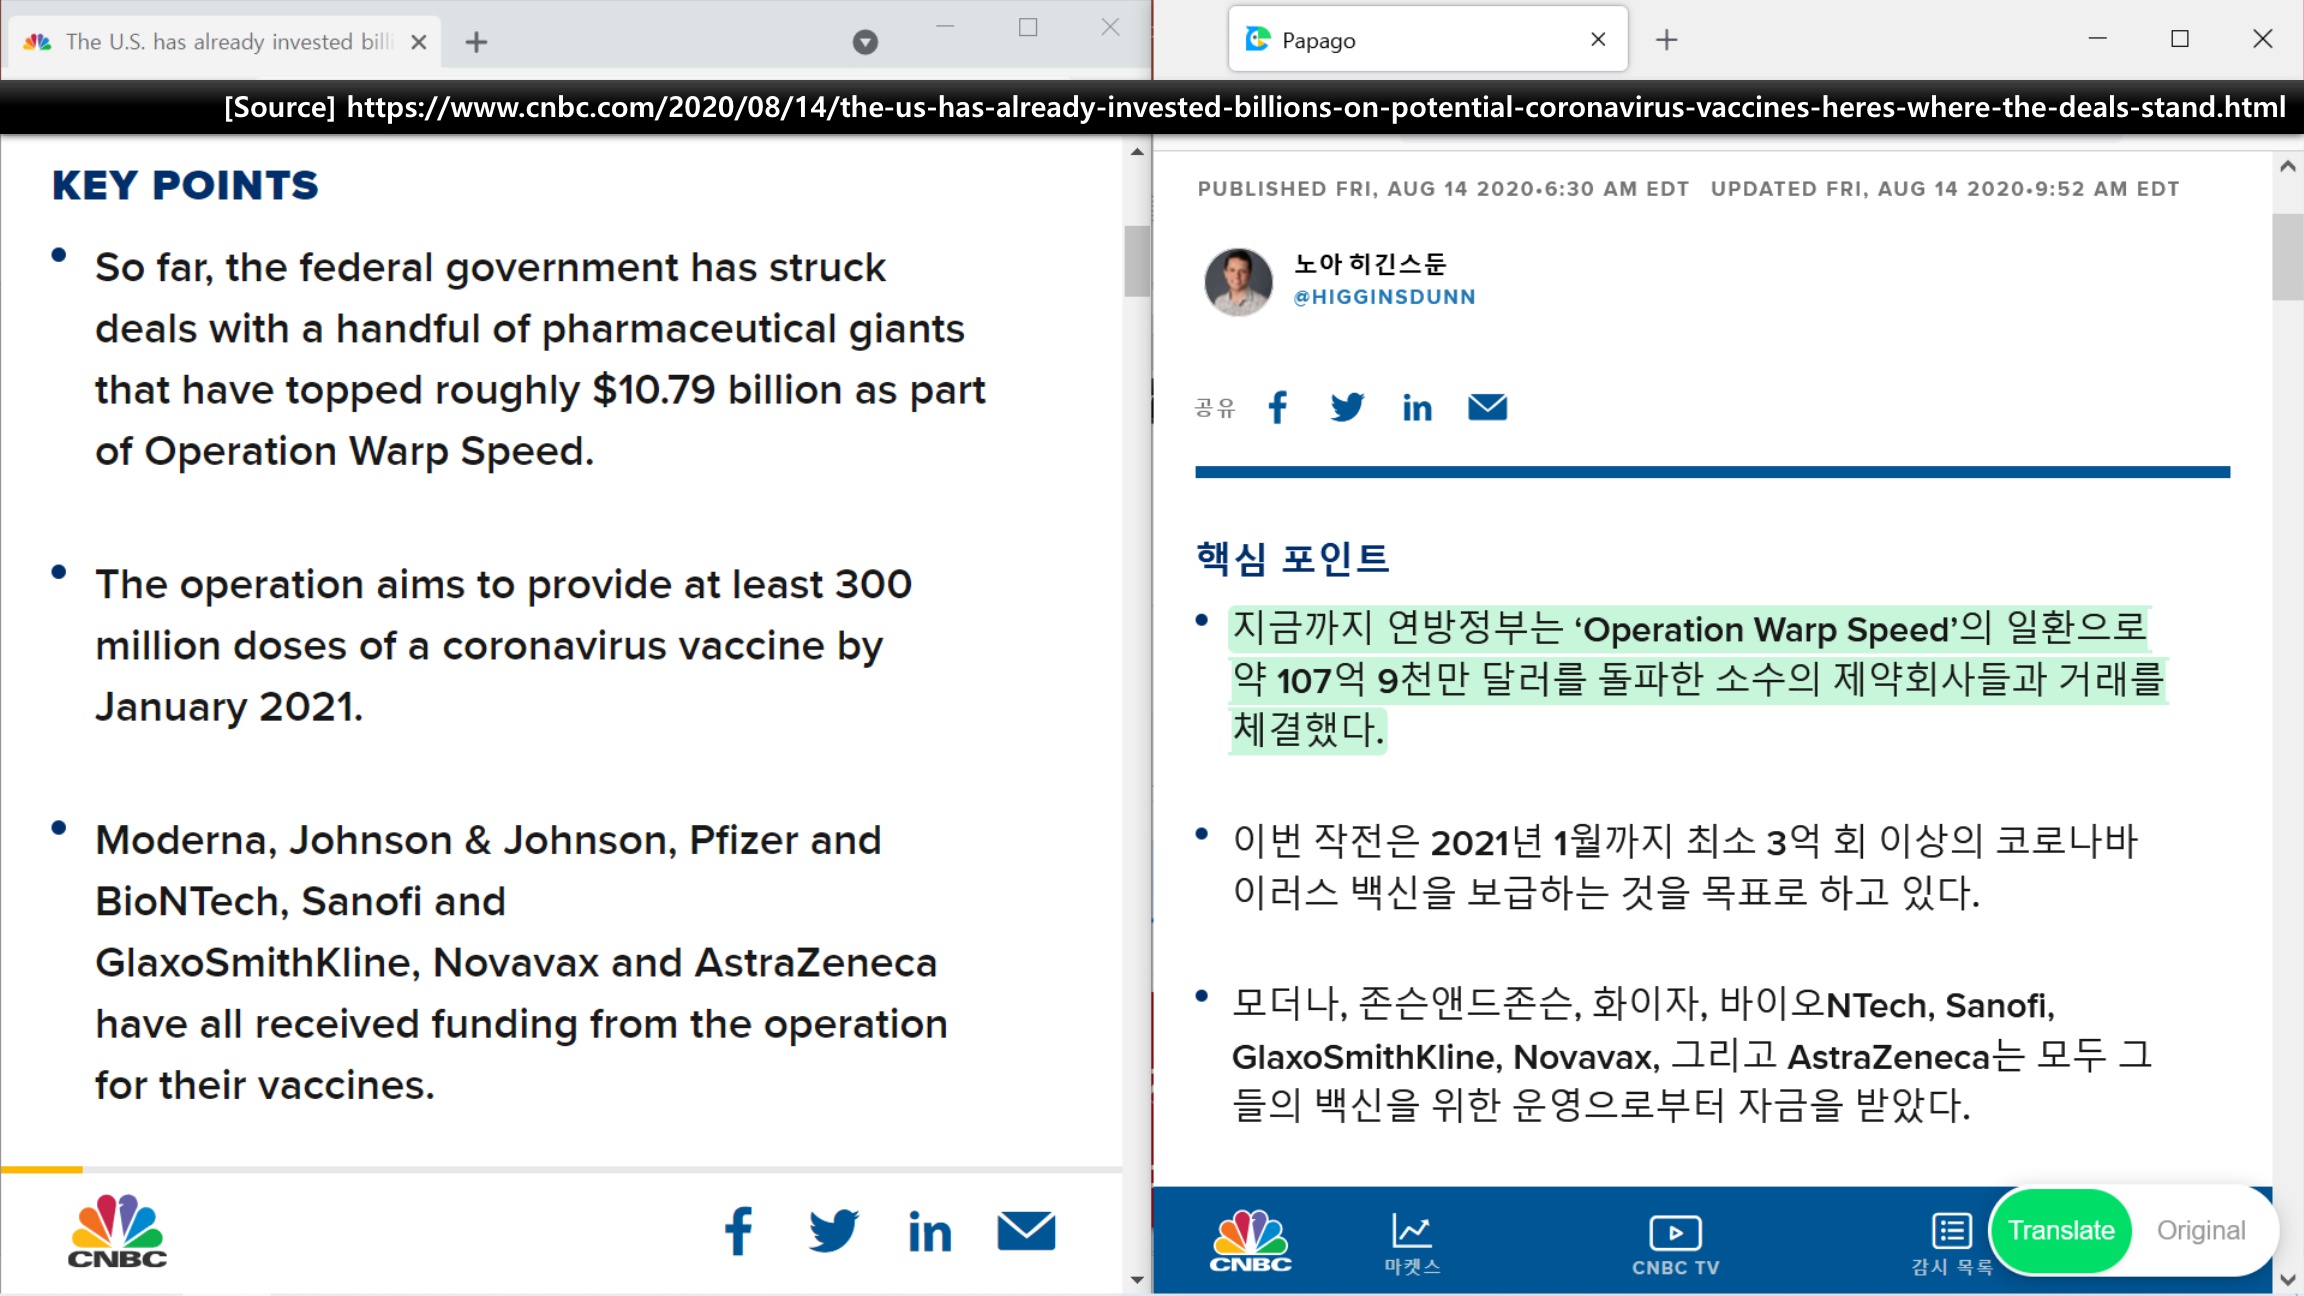Click the Papago window scrollbar down arrow

2287,1279
